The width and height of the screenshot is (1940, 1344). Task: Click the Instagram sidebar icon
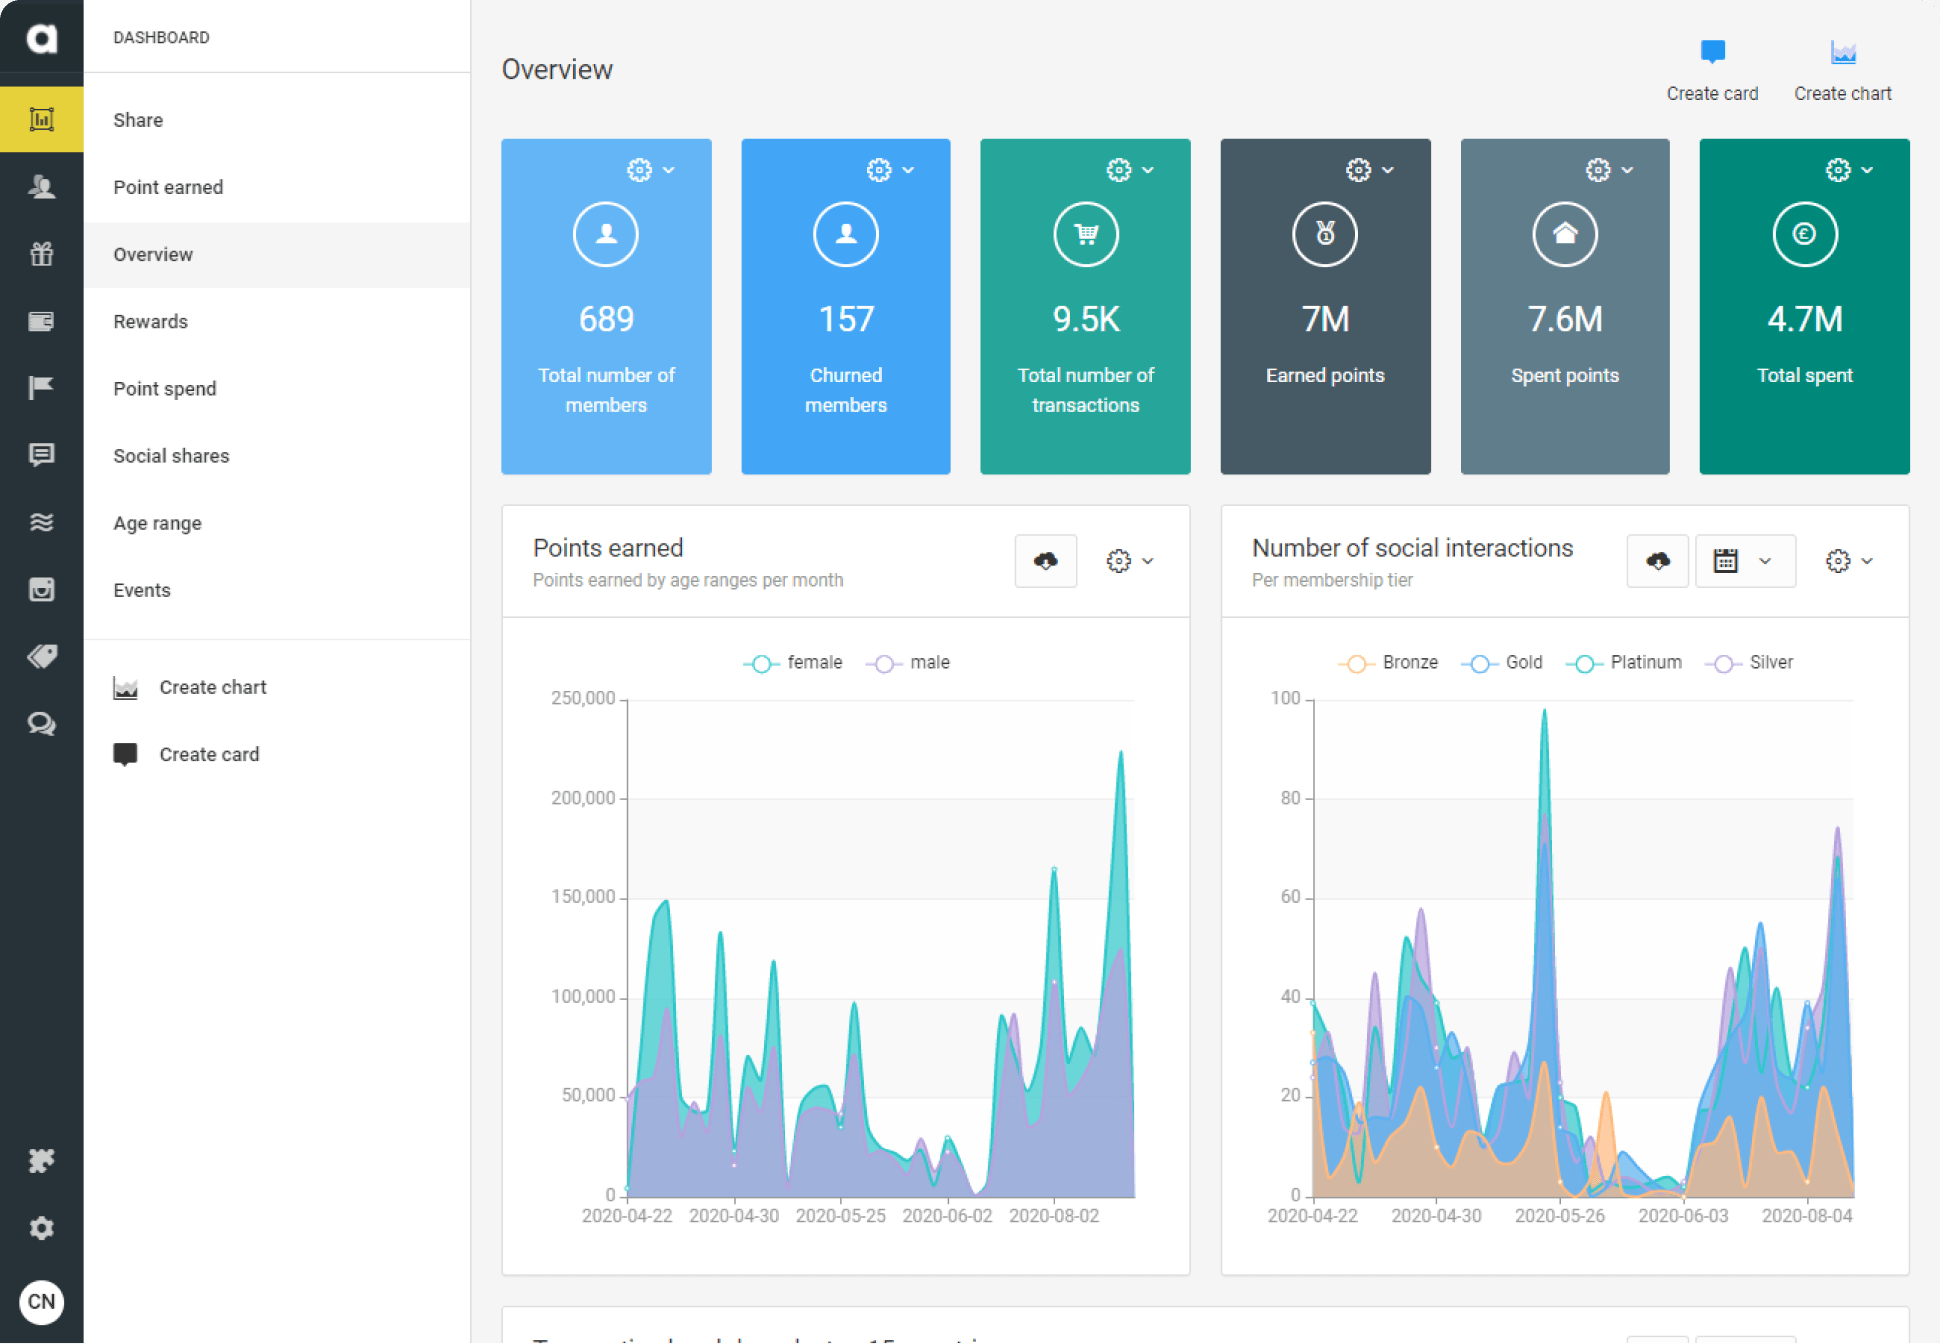tap(41, 589)
